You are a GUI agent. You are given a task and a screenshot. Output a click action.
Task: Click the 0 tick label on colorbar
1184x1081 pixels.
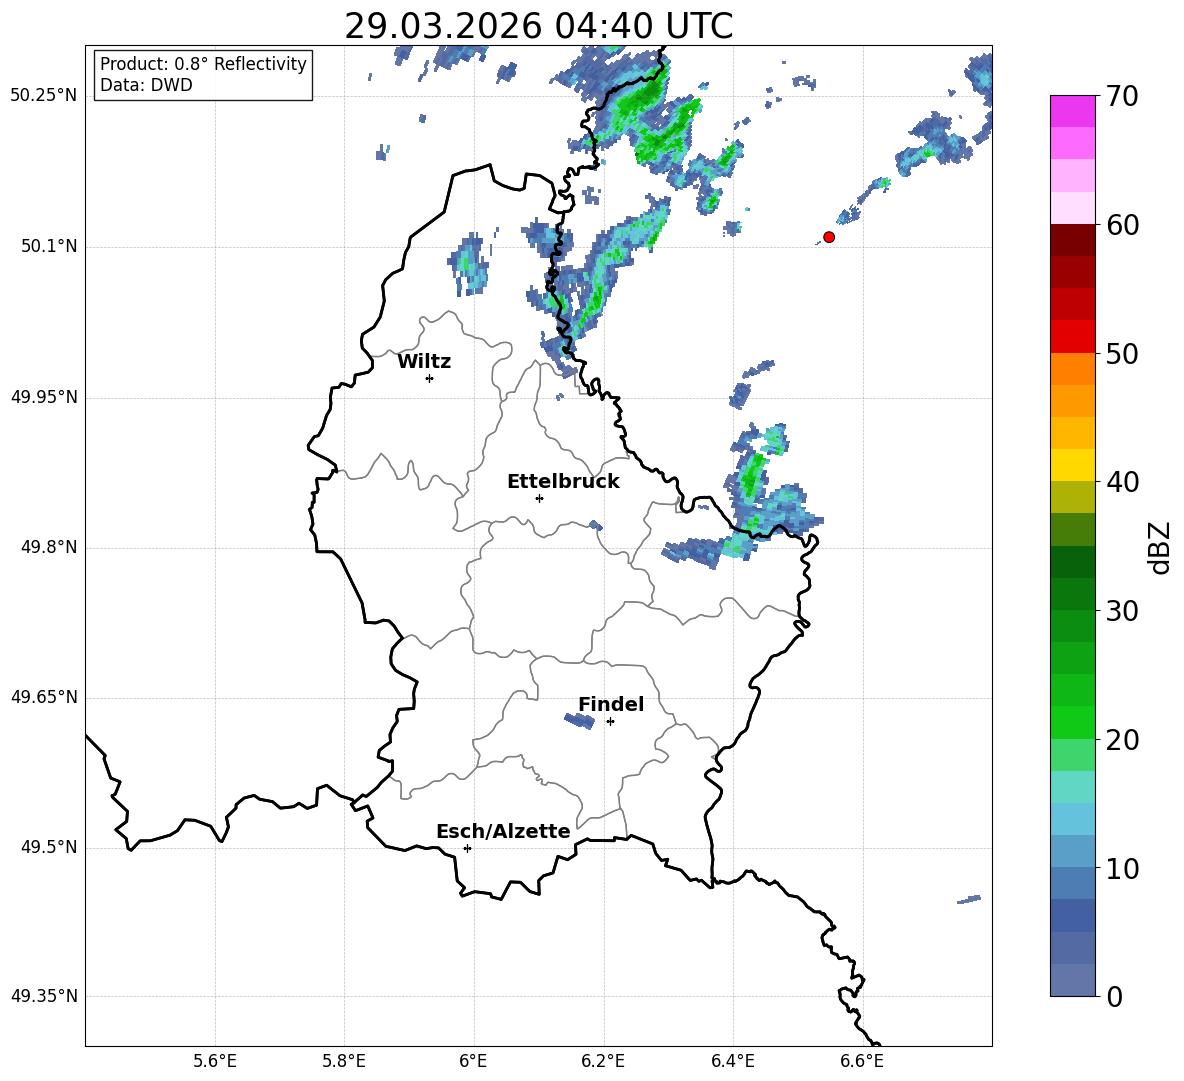tap(1114, 996)
